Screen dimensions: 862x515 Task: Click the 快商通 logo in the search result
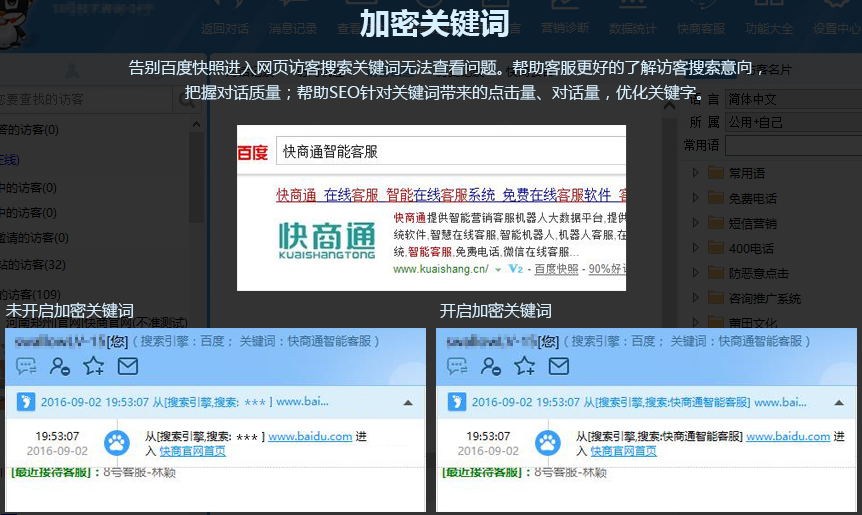point(326,240)
